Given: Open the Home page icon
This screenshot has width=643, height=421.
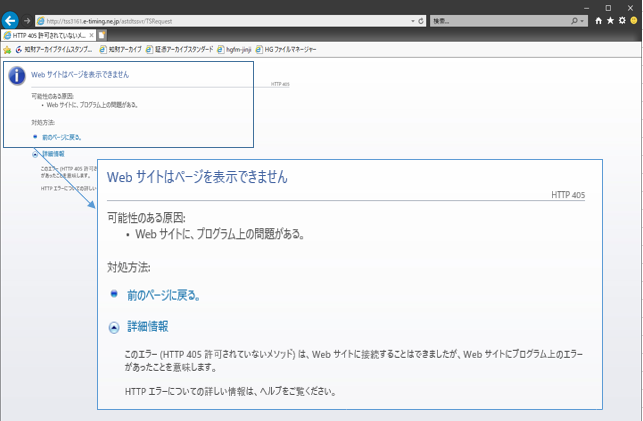Looking at the screenshot, I should [599, 20].
